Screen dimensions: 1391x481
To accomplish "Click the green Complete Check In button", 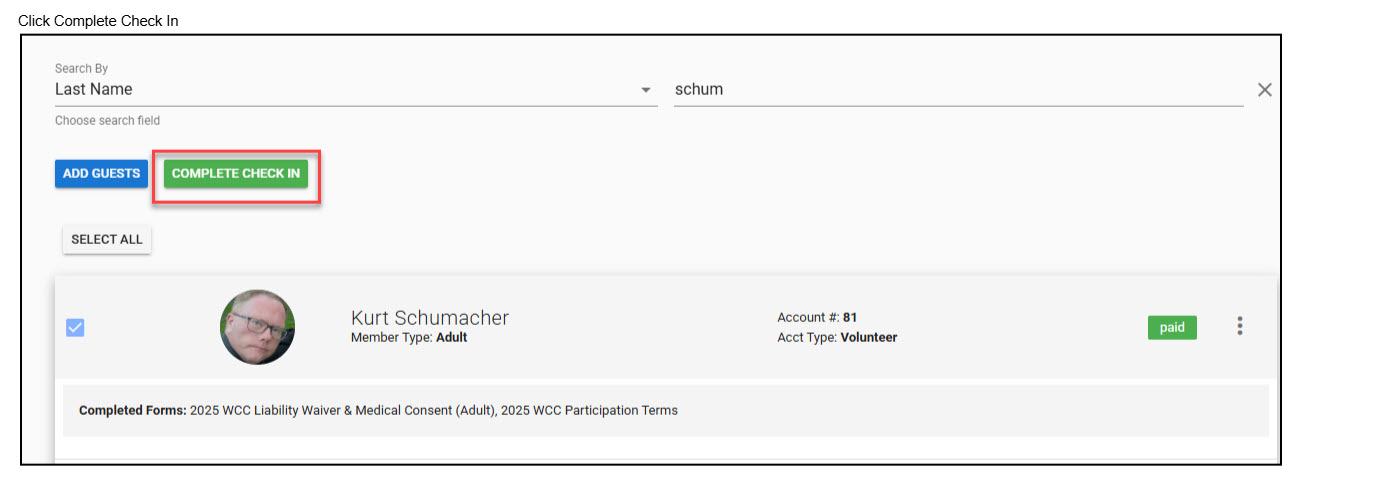I will click(236, 174).
